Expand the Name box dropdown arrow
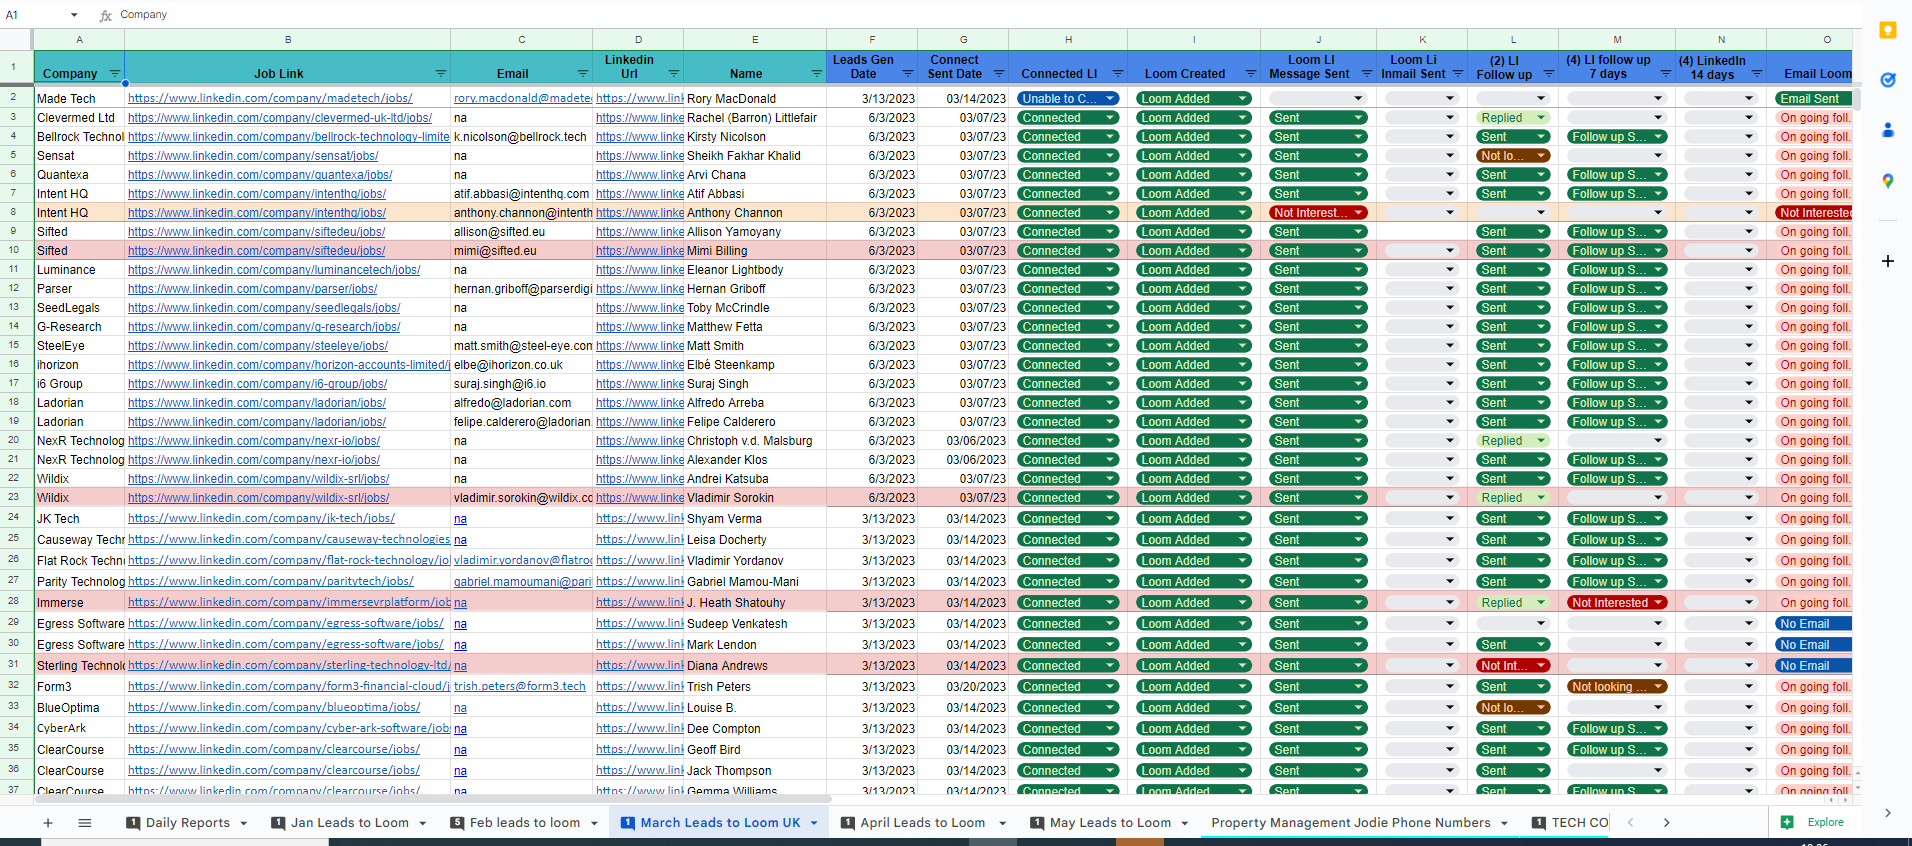The height and width of the screenshot is (846, 1912). click(74, 15)
